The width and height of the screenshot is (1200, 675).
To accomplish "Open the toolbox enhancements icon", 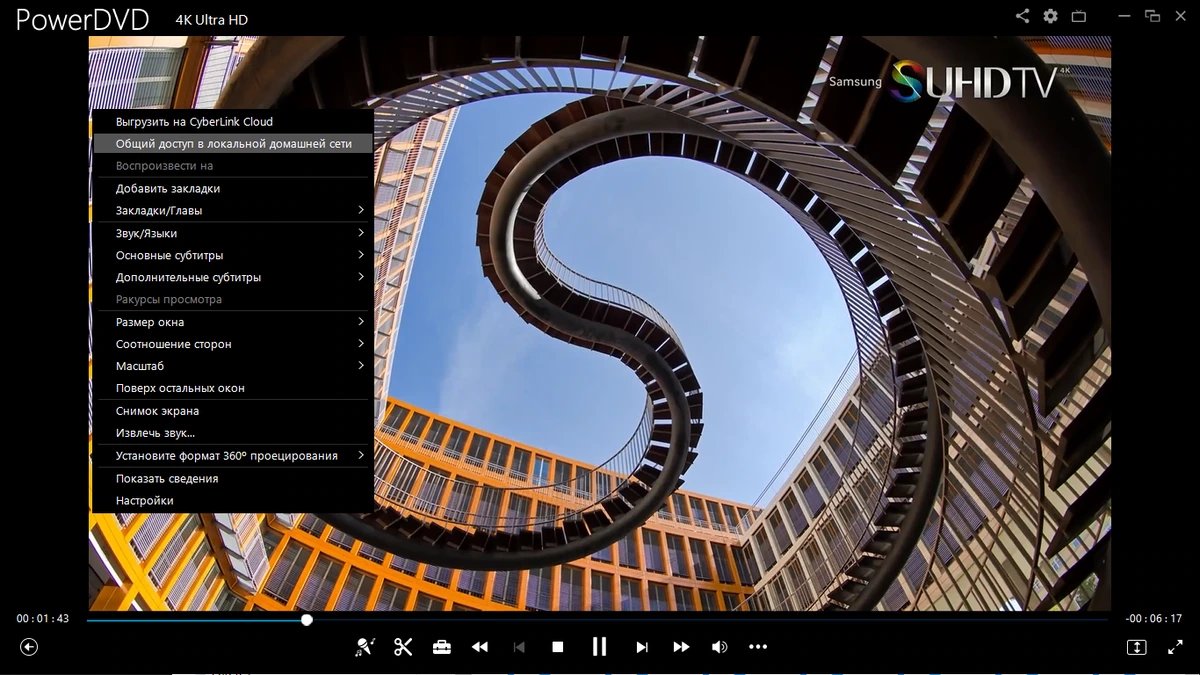I will point(441,647).
